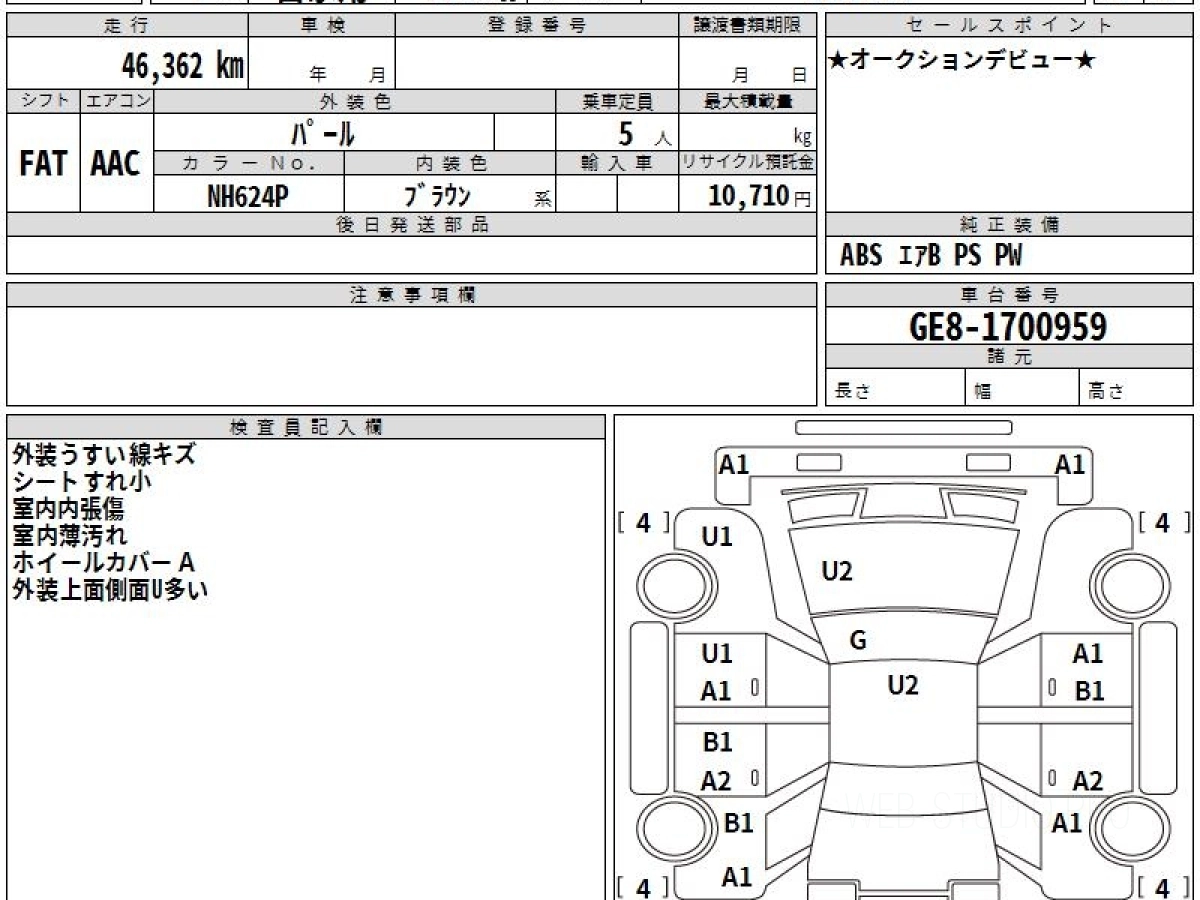Select the A1 mark on the left front door
Screen dimensions: 1200x900
(x=716, y=691)
